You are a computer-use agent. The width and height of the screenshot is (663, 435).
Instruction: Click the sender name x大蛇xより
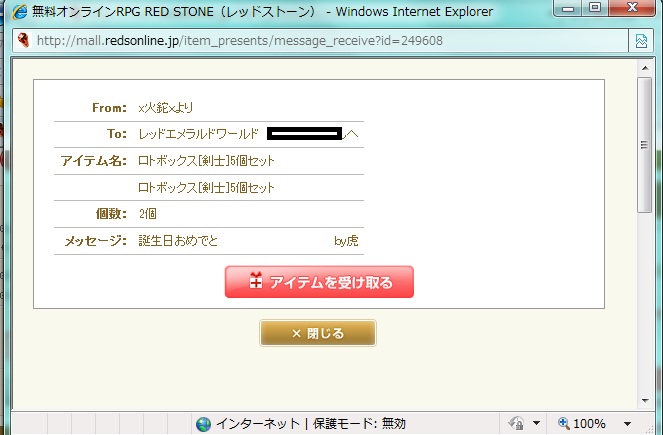click(165, 108)
